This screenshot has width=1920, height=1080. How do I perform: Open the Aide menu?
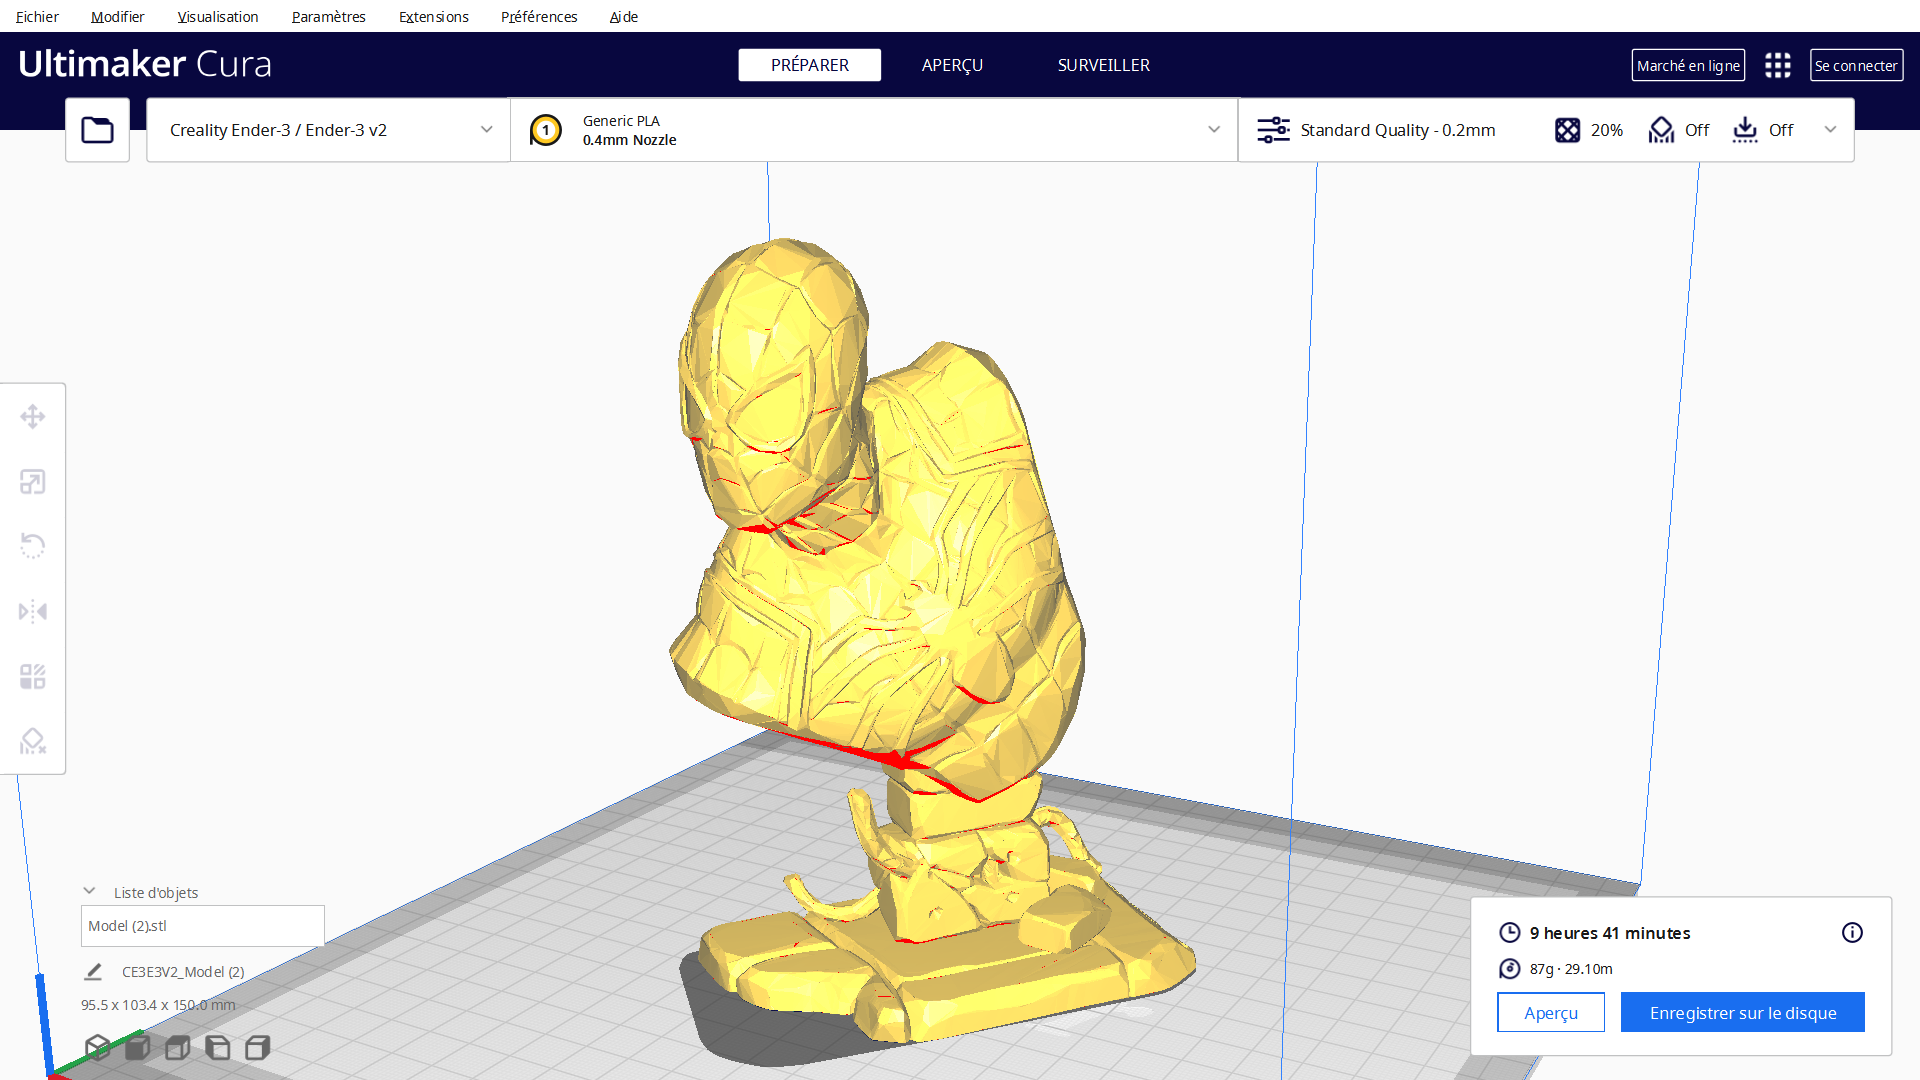click(624, 16)
